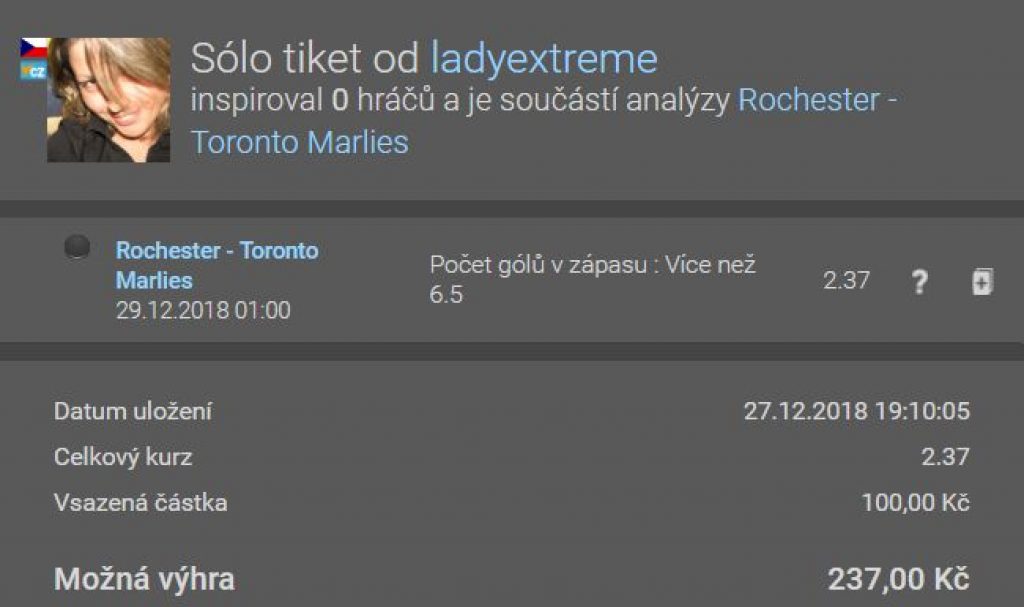The height and width of the screenshot is (607, 1024).
Task: Click the add-to-ticket plus icon
Action: (x=982, y=282)
